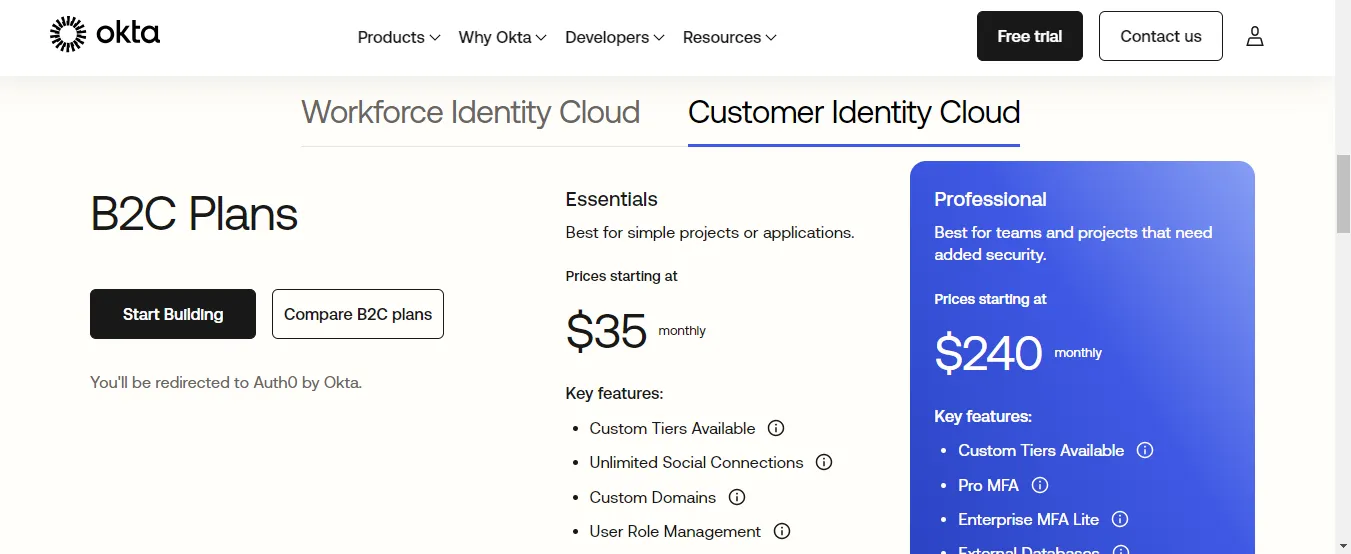Image resolution: width=1351 pixels, height=554 pixels.
Task: Click "You'll be redirected to Auth0" note
Action: point(226,382)
